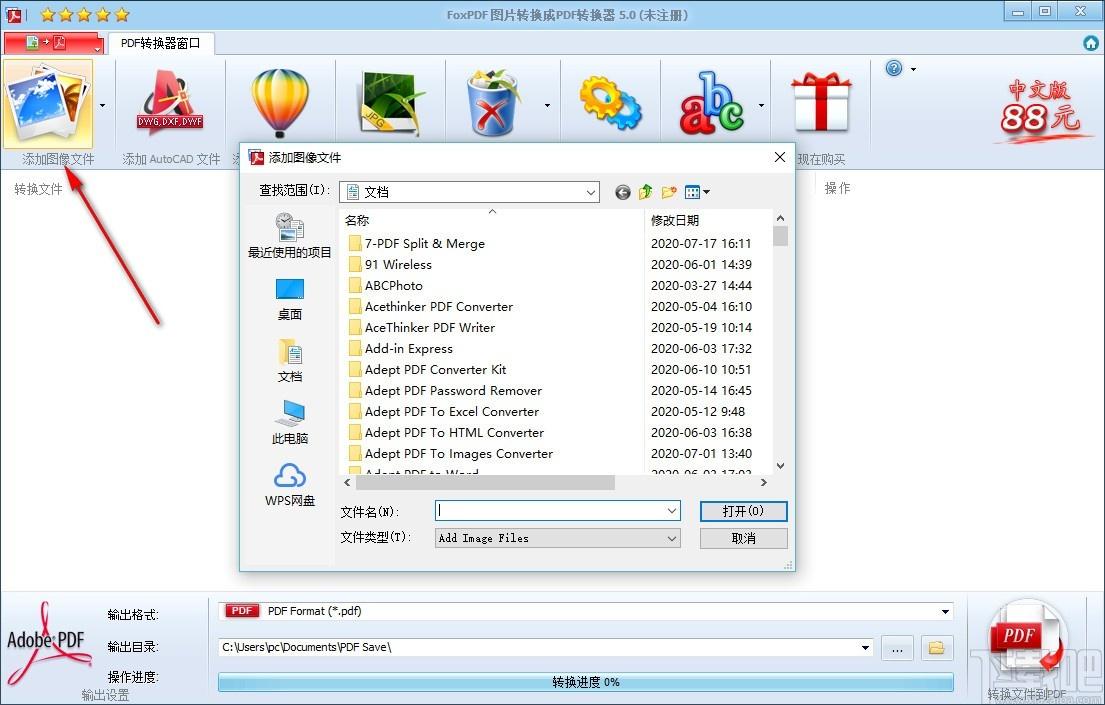This screenshot has height=705, width=1105.
Task: Click the 转换进度 0% progress bar
Action: (586, 682)
